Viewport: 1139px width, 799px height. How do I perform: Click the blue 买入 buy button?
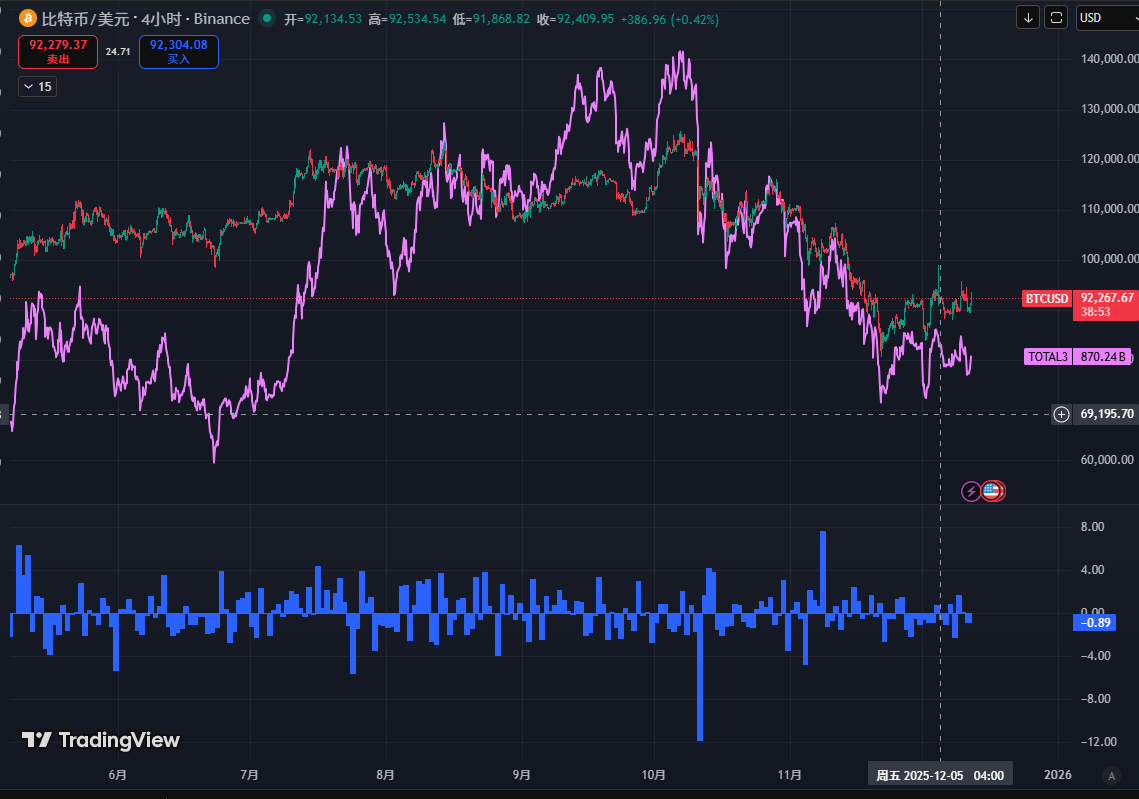point(178,51)
